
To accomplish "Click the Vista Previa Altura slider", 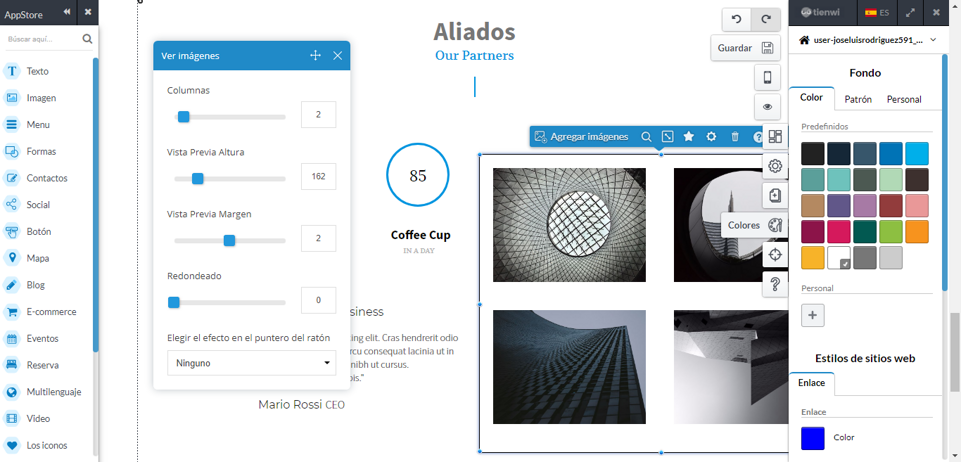I will pos(230,179).
